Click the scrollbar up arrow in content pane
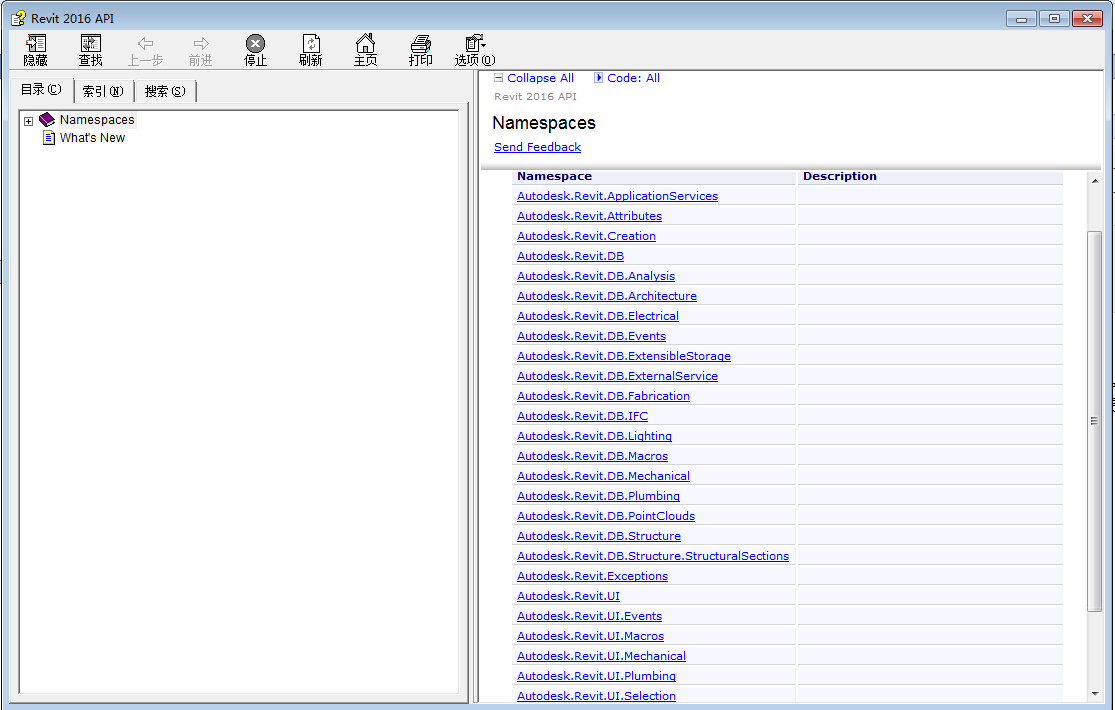1115x710 pixels. click(1095, 181)
